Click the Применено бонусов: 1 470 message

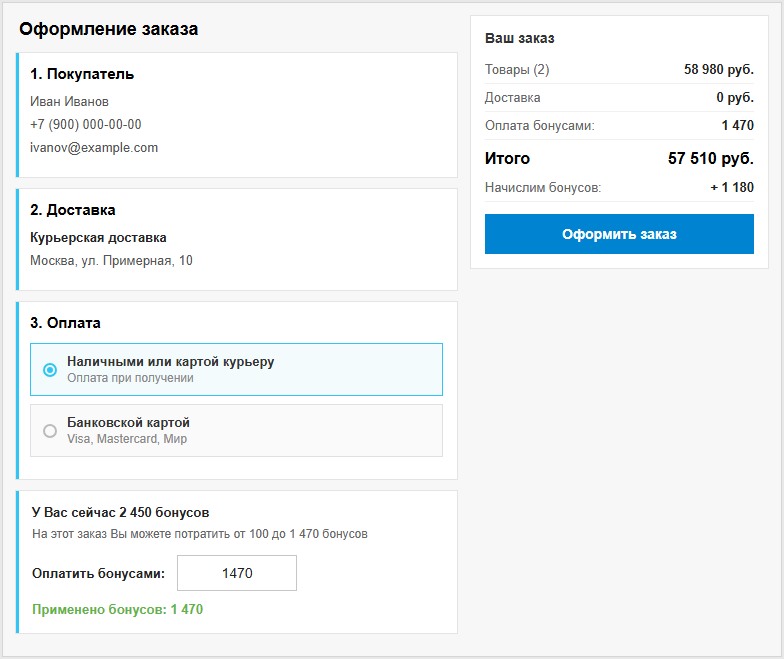(118, 610)
